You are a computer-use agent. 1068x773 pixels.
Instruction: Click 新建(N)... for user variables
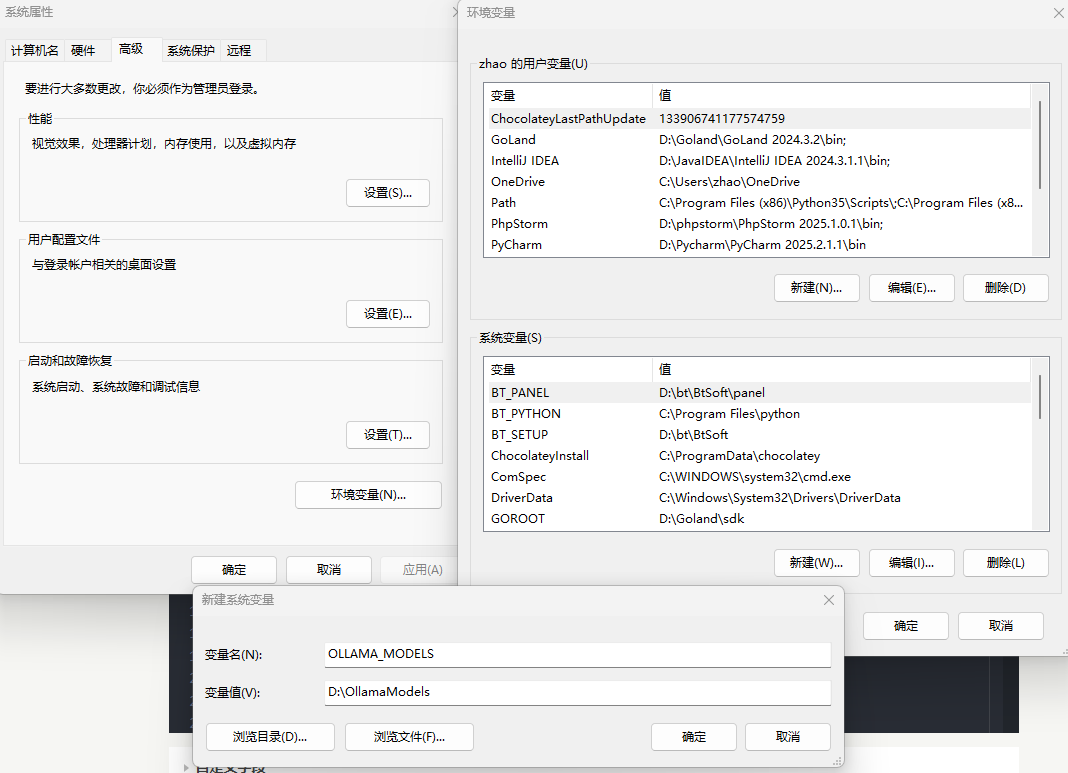tap(816, 288)
